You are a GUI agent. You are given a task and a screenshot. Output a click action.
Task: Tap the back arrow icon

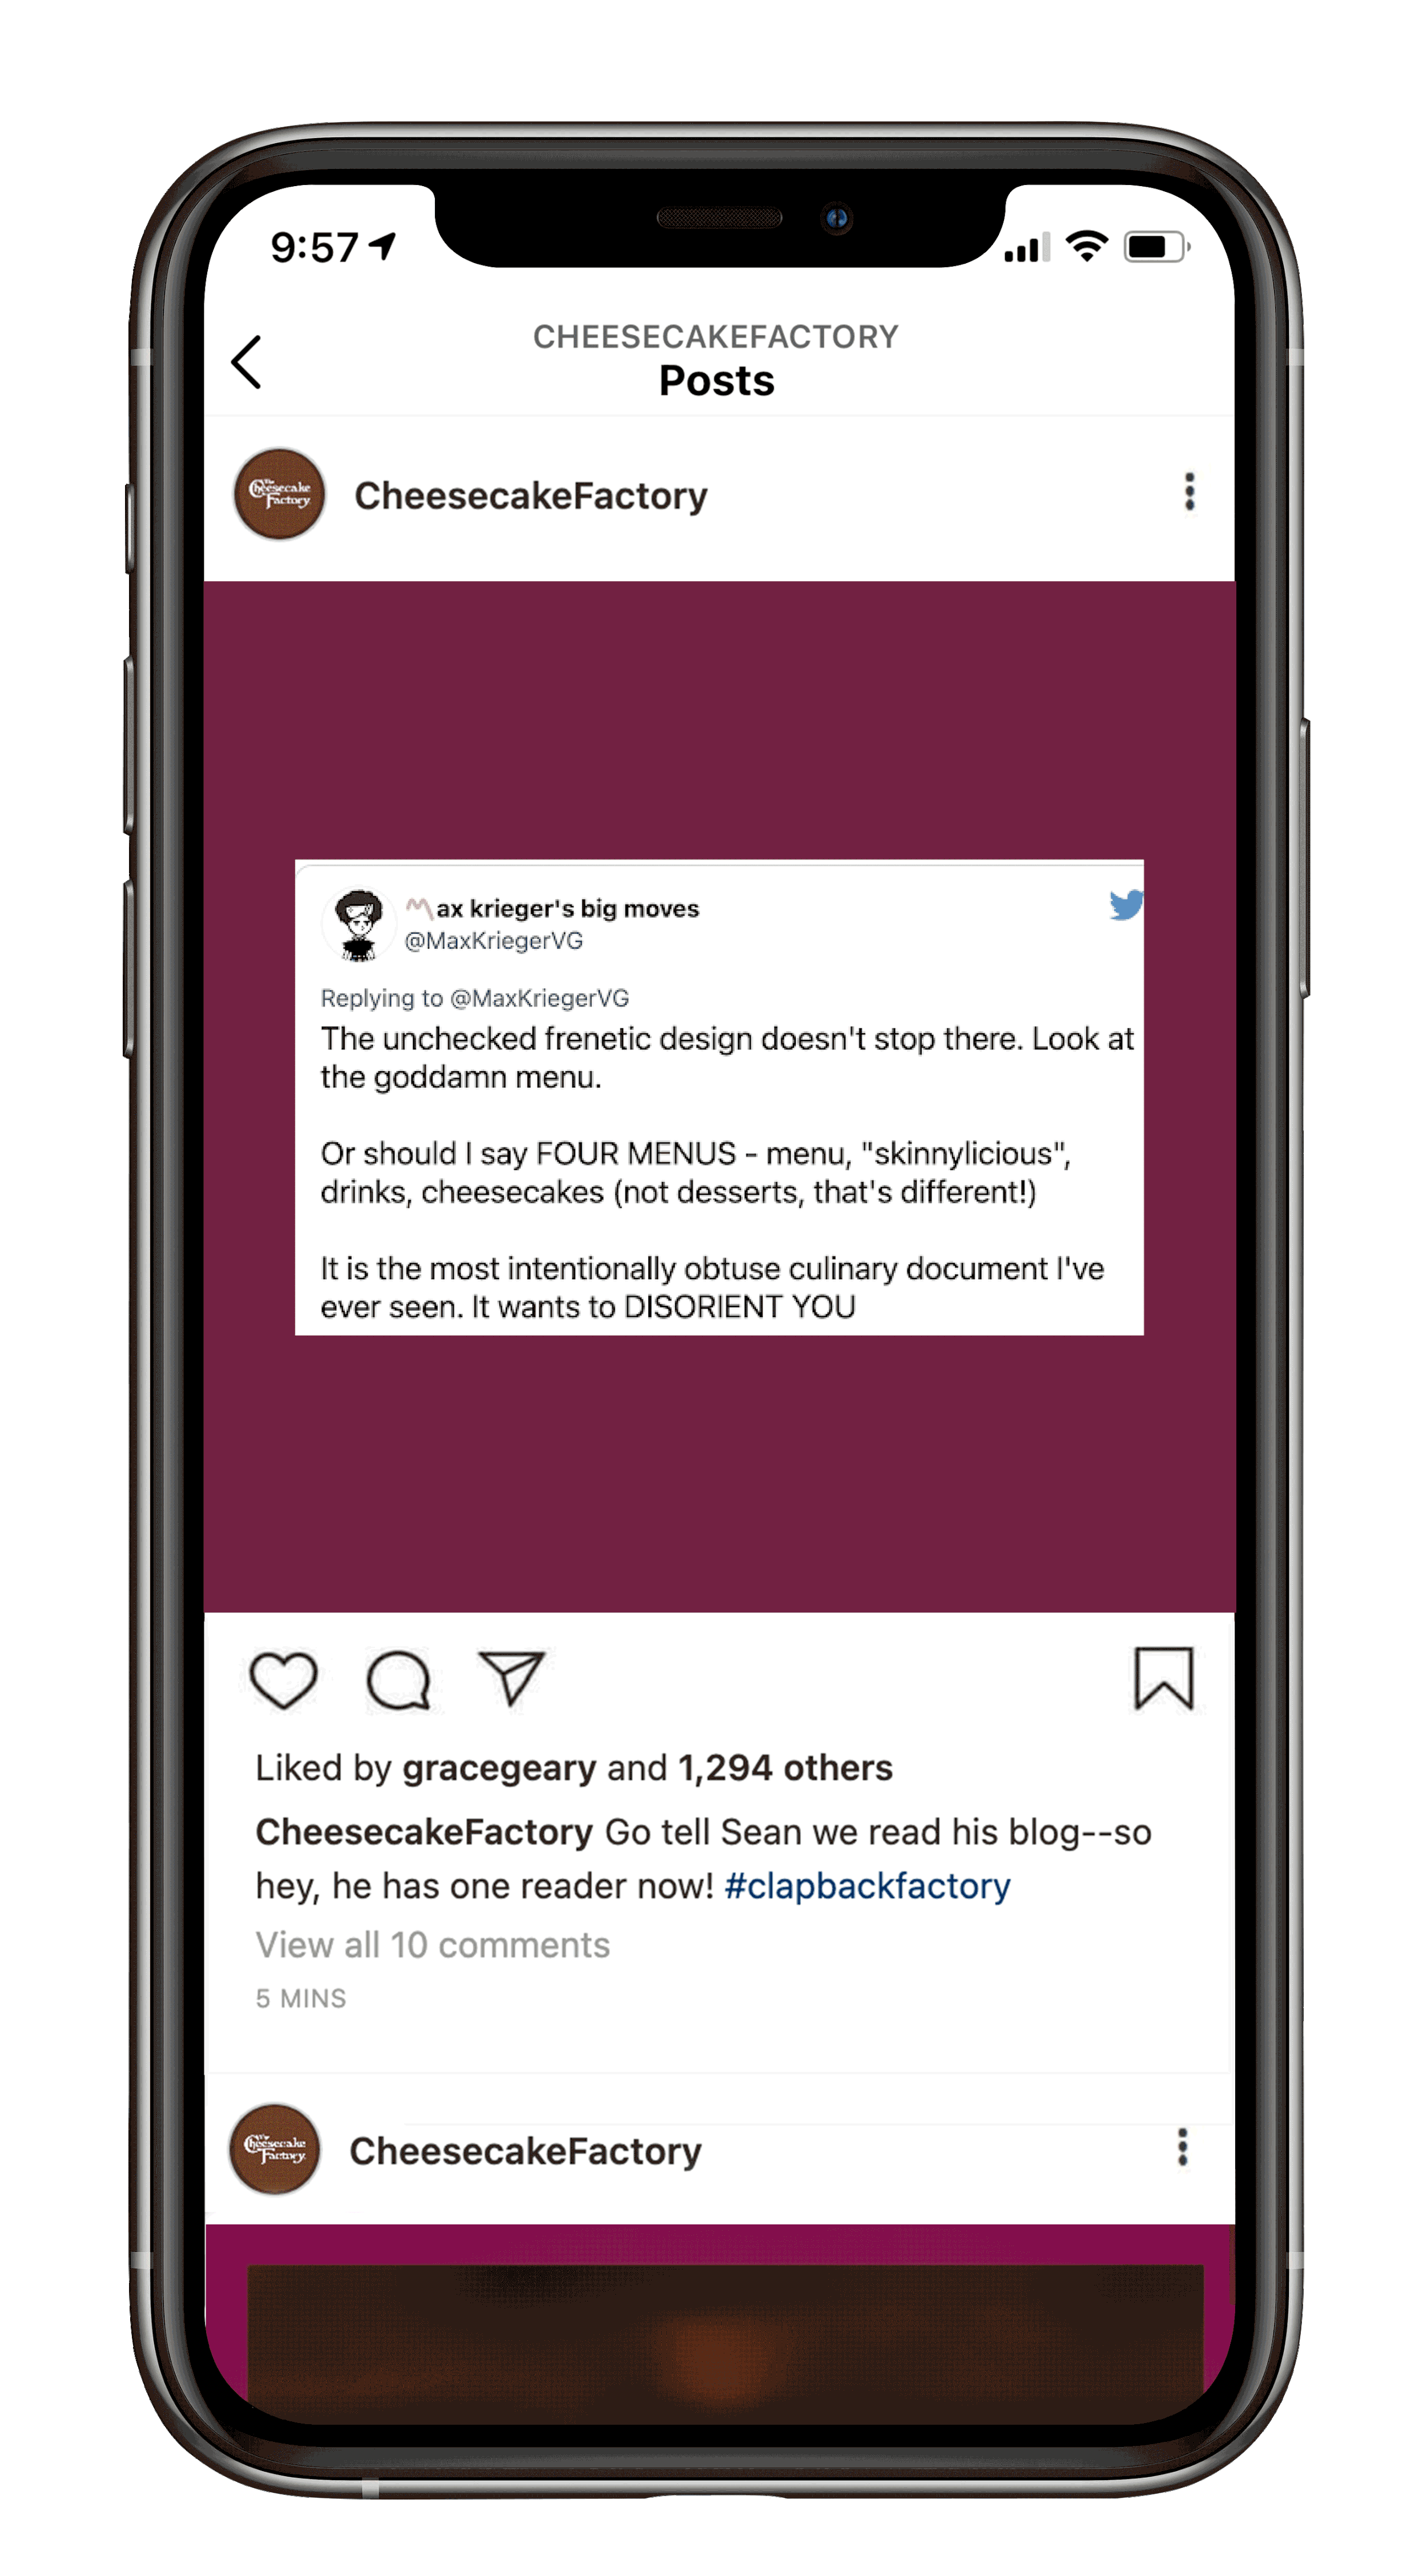click(247, 362)
